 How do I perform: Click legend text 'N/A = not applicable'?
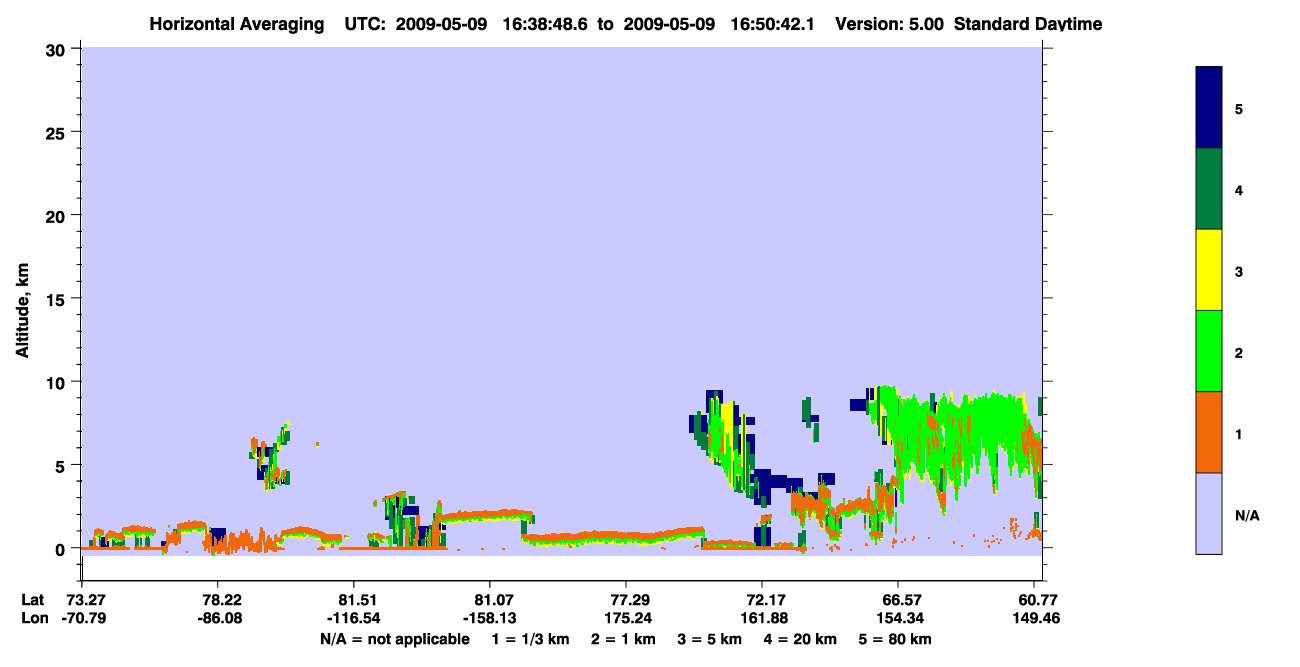394,639
